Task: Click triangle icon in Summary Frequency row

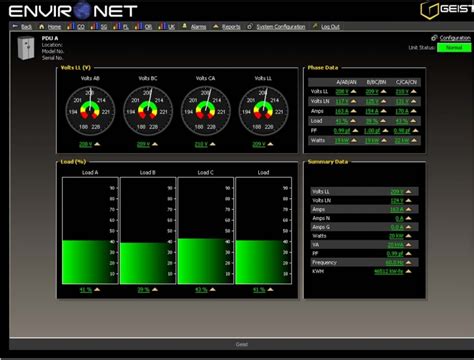Action: [x=408, y=262]
